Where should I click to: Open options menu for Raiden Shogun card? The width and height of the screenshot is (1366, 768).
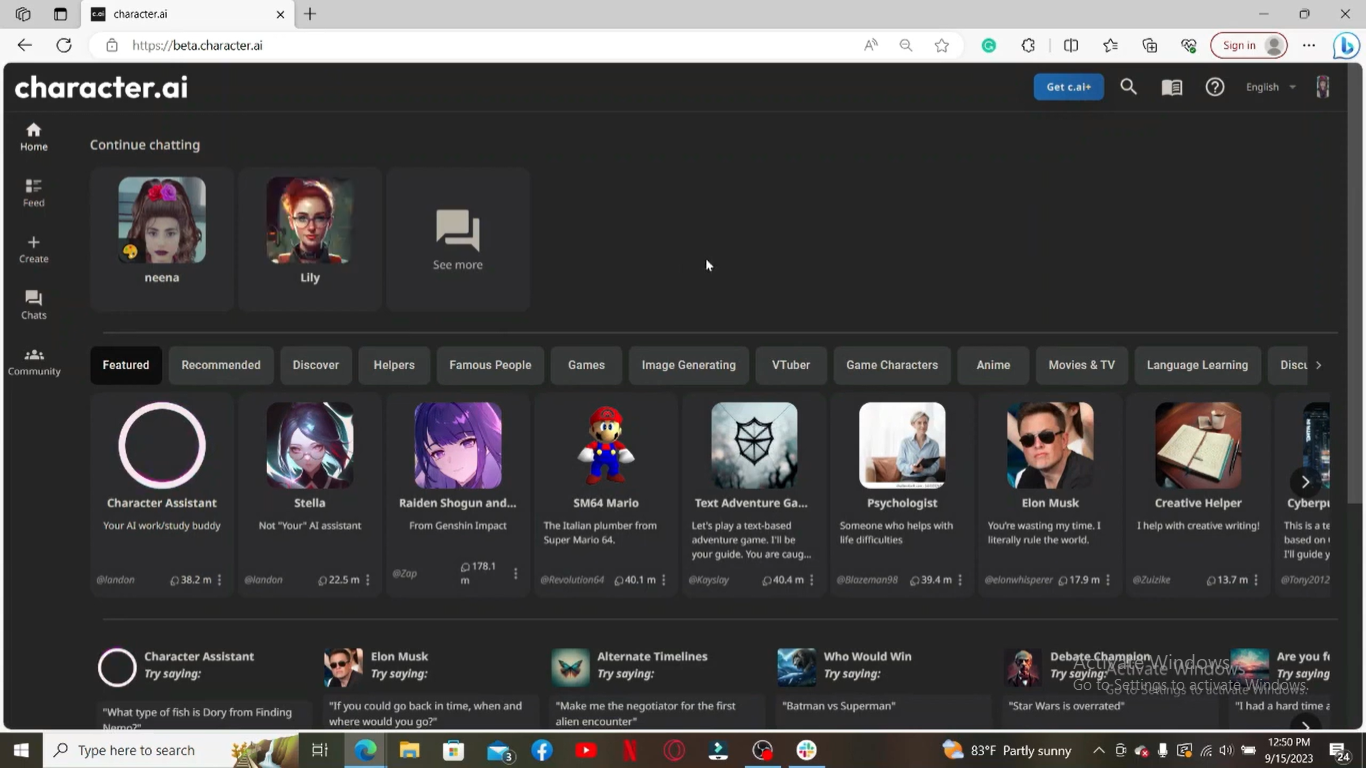515,574
